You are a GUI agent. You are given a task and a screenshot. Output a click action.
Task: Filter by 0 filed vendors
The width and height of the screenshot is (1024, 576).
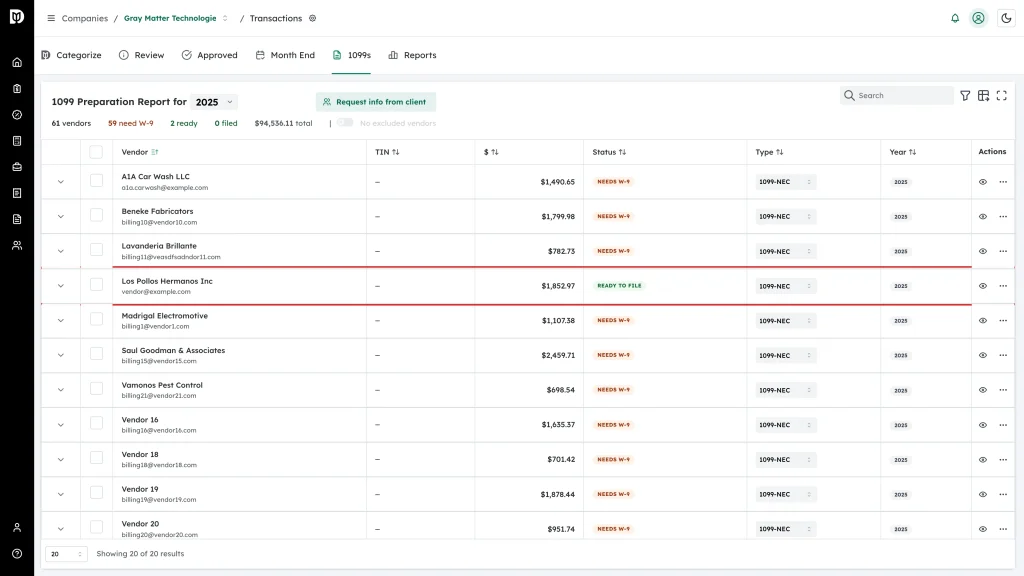click(x=226, y=123)
